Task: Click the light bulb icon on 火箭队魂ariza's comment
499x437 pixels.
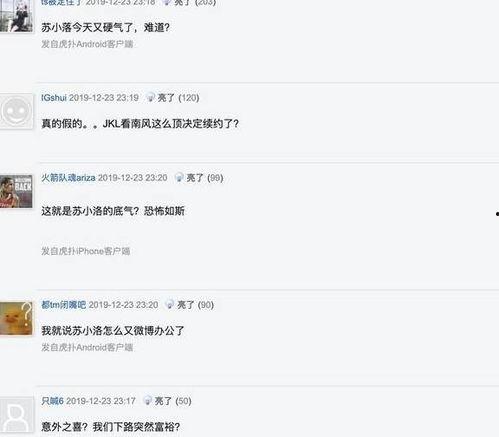Action: (179, 177)
